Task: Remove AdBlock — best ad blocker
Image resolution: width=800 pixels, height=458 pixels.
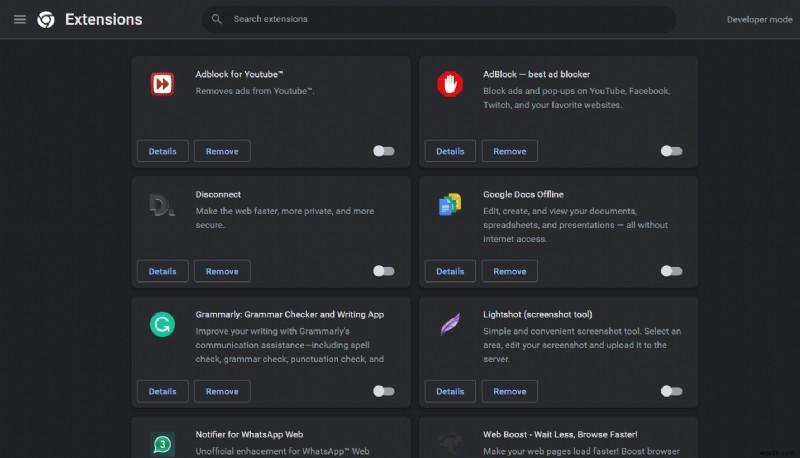Action: pos(510,151)
